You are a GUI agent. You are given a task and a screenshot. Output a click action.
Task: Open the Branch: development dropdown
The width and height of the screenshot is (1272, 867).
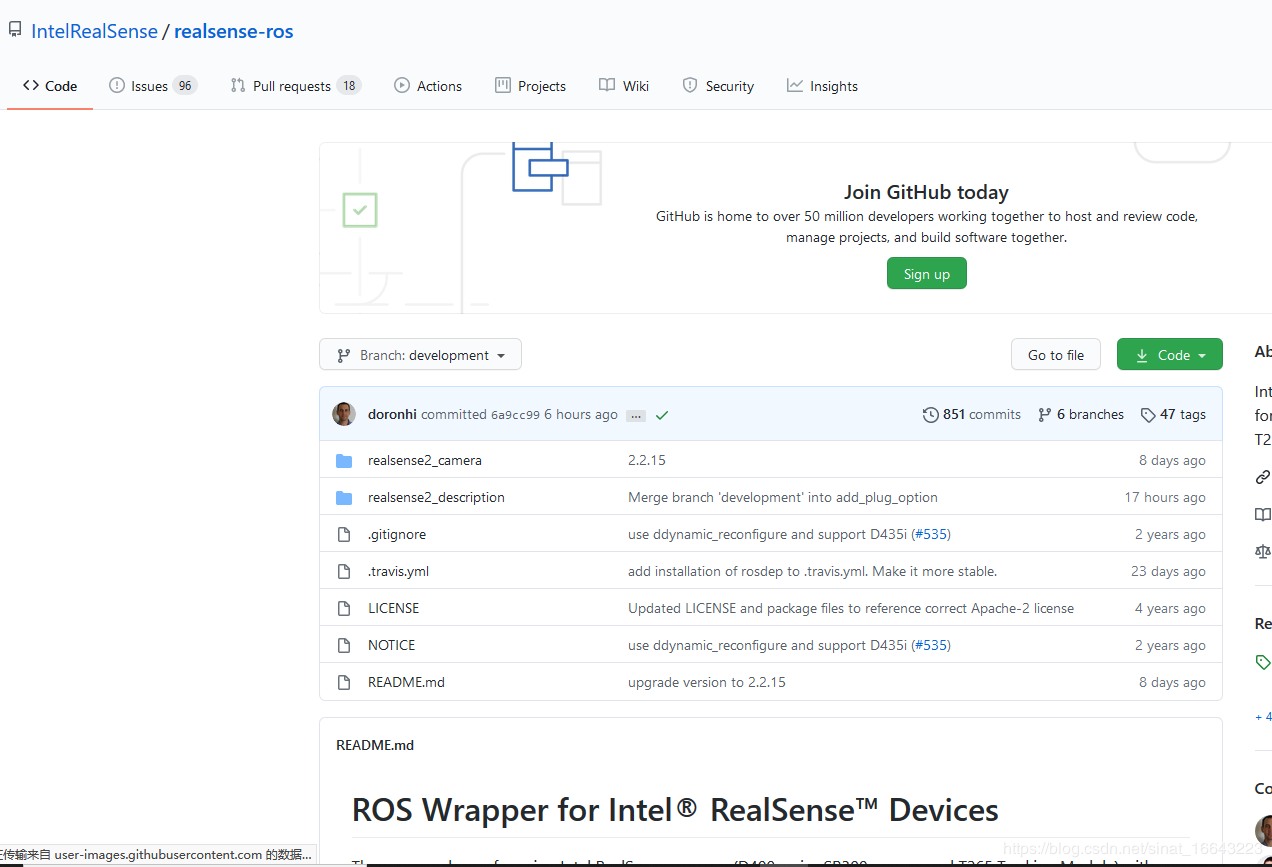coord(420,354)
